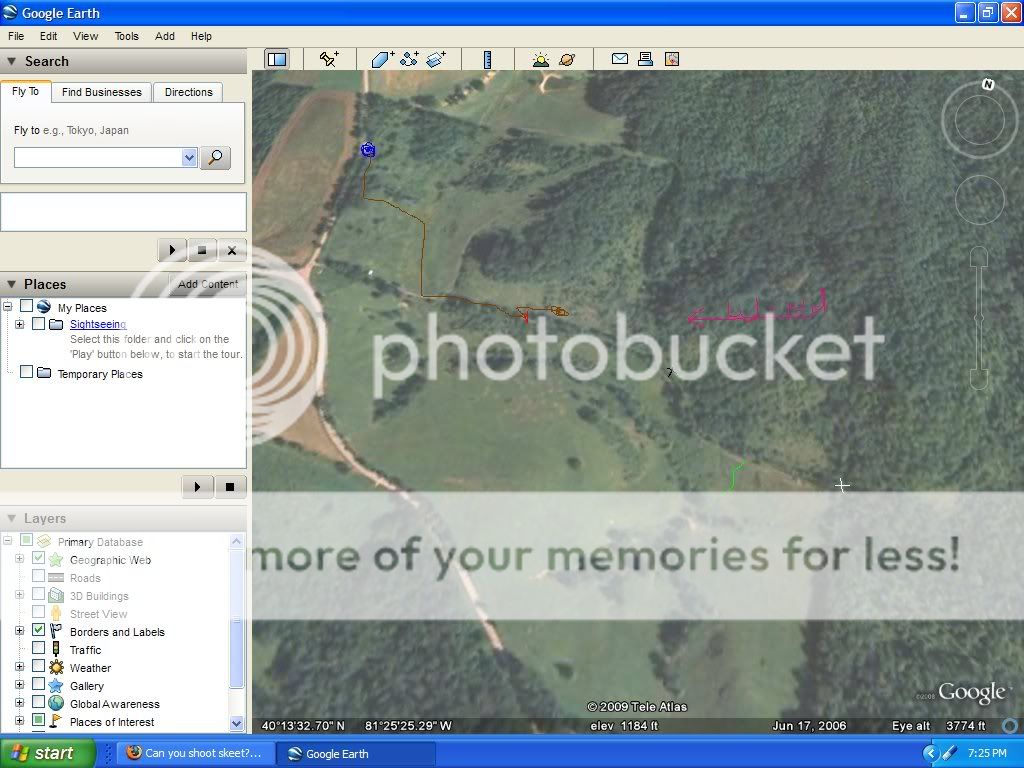Expand the Borders and Labels layer
Viewport: 1024px width, 768px height.
20,631
